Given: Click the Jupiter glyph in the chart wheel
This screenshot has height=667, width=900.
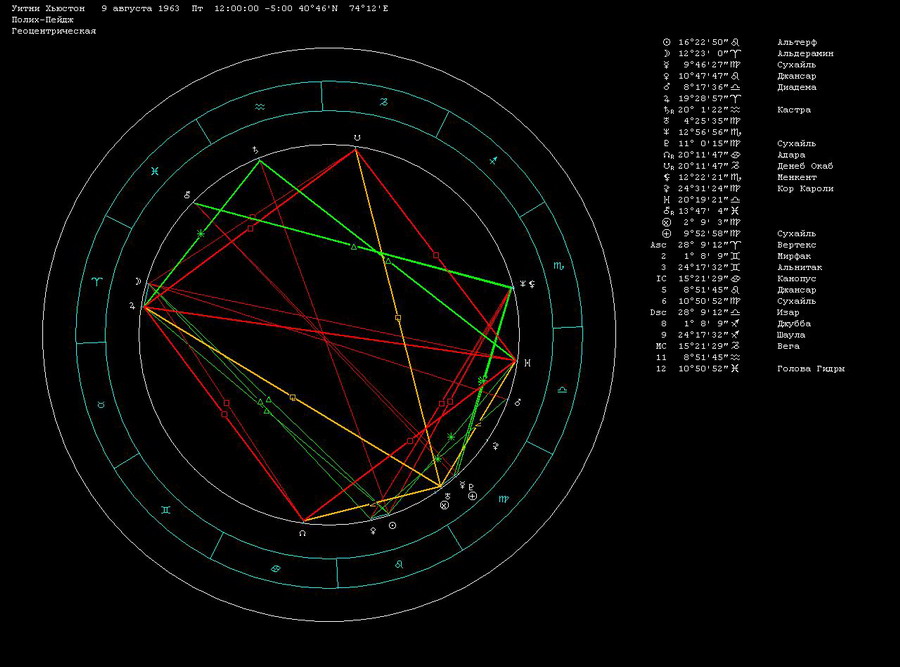Looking at the screenshot, I should click(x=133, y=306).
